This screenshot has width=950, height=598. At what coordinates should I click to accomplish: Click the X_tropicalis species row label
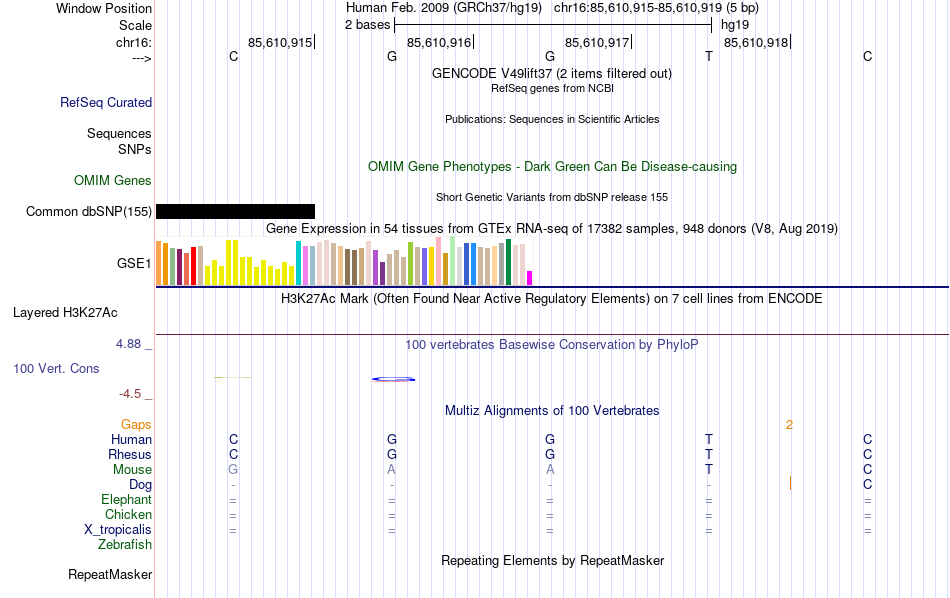118,530
